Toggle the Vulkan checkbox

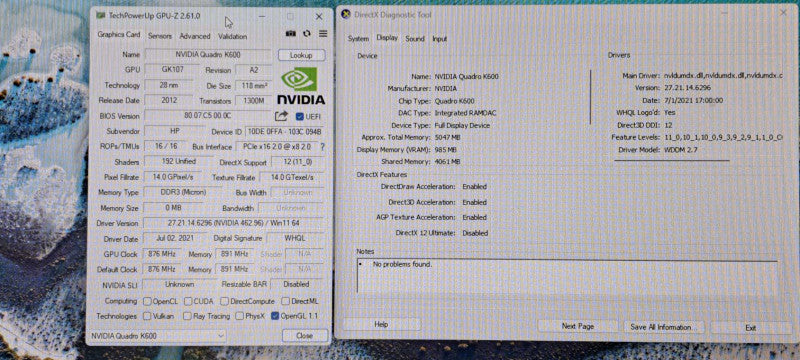[x=147, y=316]
